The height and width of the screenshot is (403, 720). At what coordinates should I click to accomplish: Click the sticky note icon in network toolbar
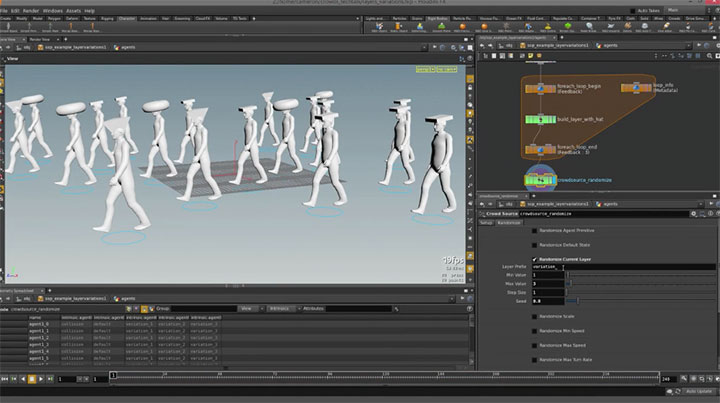pos(530,56)
